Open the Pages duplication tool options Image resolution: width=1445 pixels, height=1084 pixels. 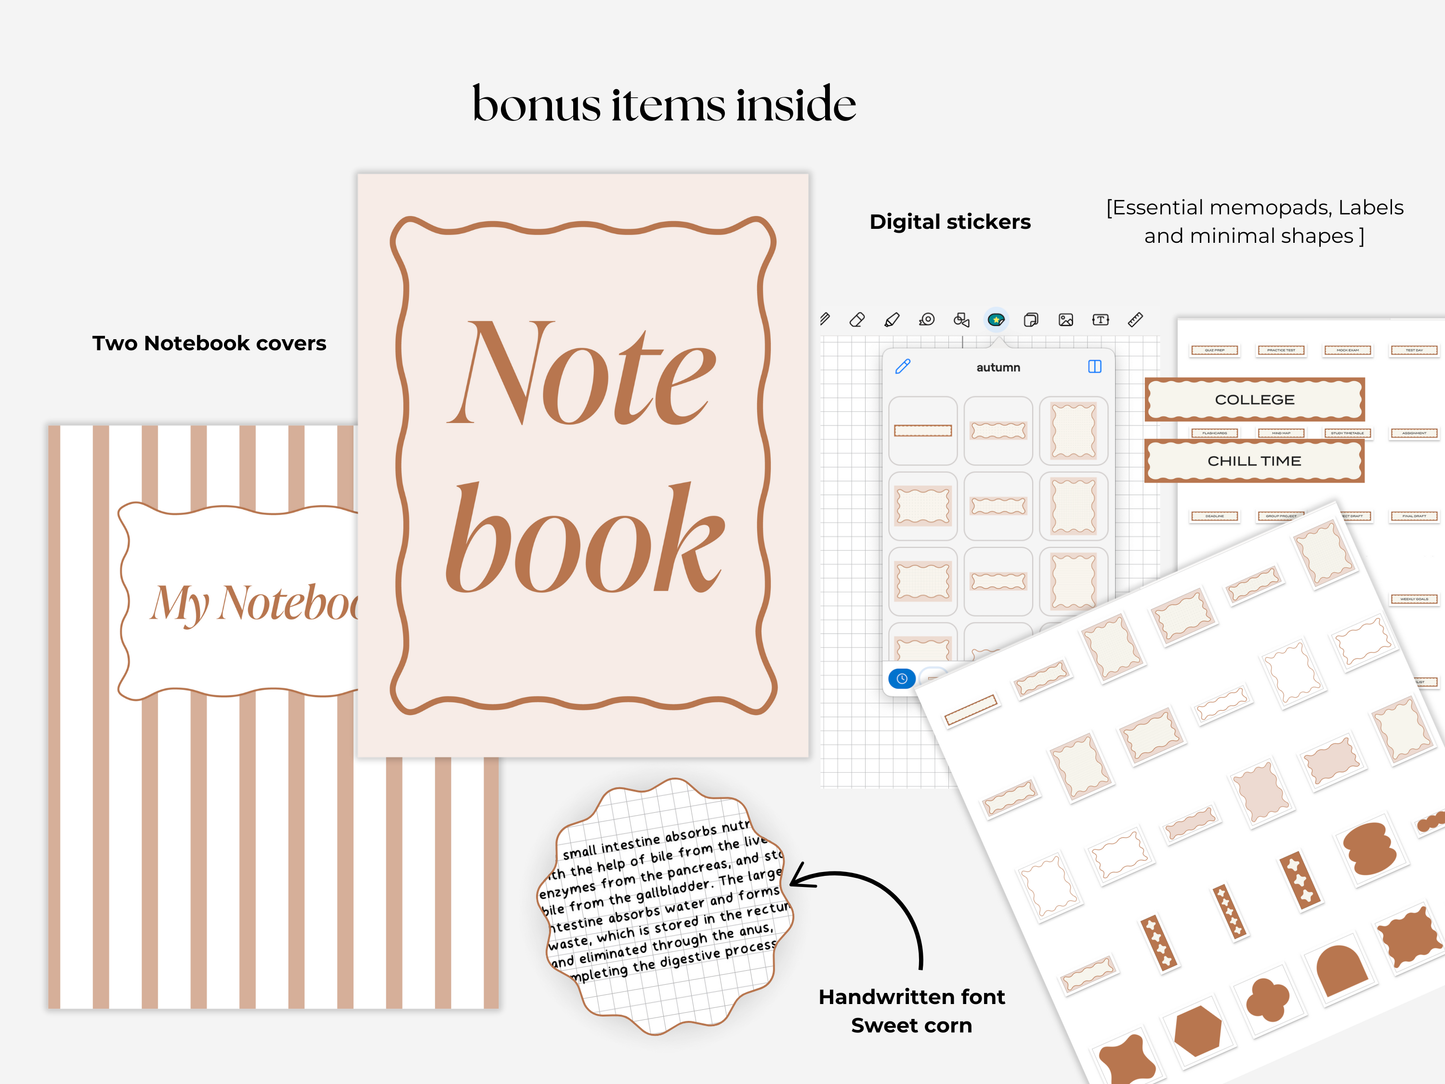click(x=1030, y=319)
